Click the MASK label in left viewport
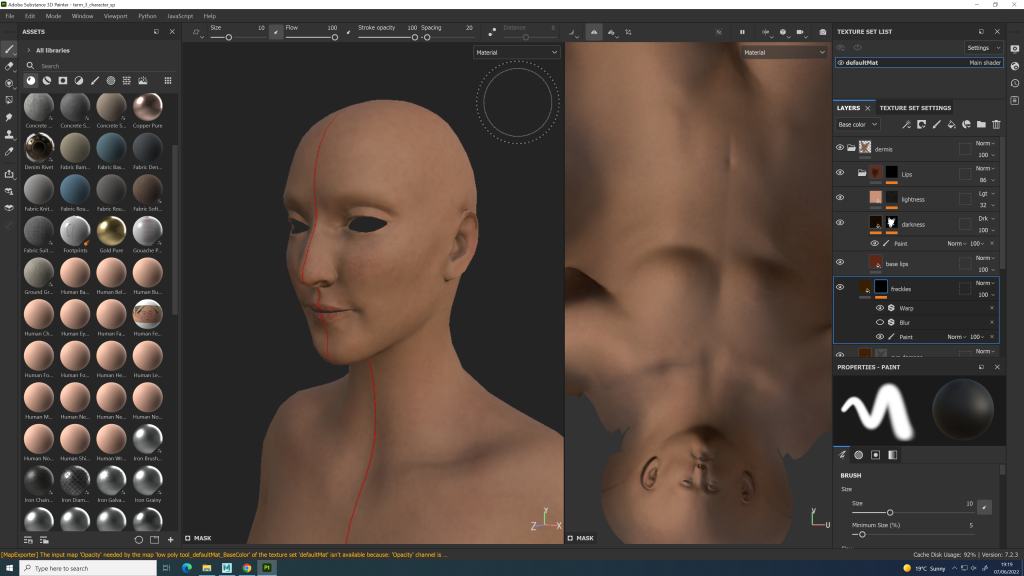1024x576 pixels. coord(202,538)
